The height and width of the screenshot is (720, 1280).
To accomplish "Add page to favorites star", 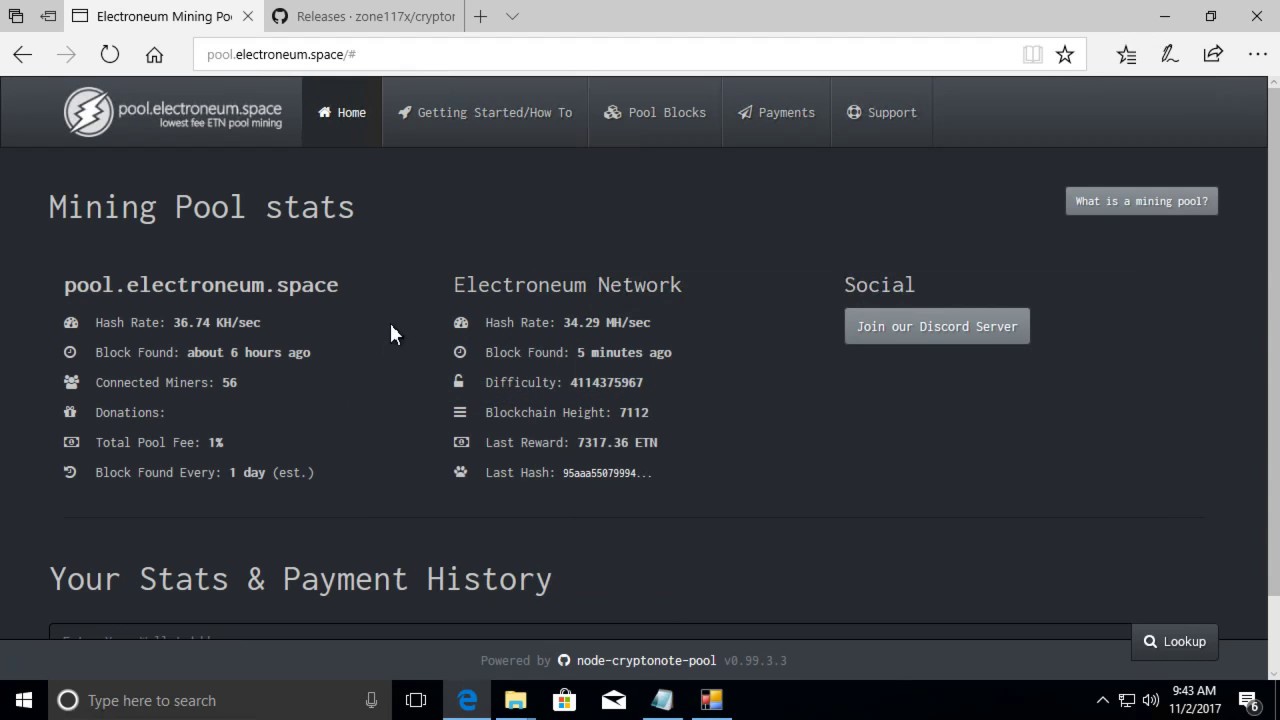I will tap(1065, 54).
